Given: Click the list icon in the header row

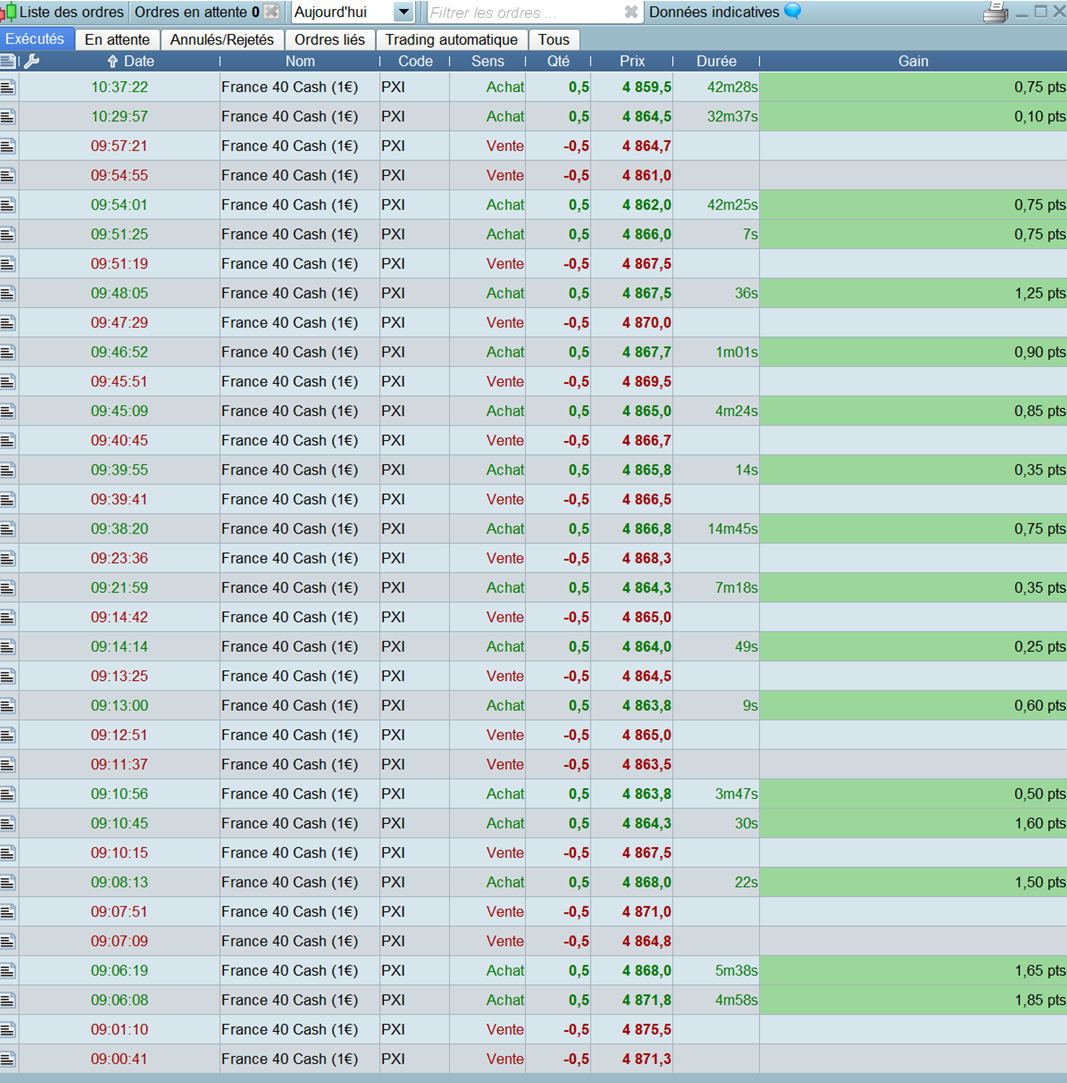Looking at the screenshot, I should click(x=8, y=61).
